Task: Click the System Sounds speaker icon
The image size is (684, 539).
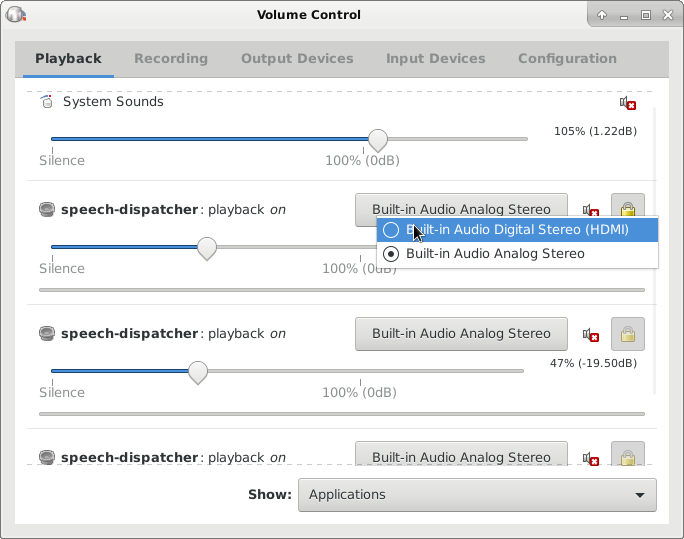Action: coord(46,102)
